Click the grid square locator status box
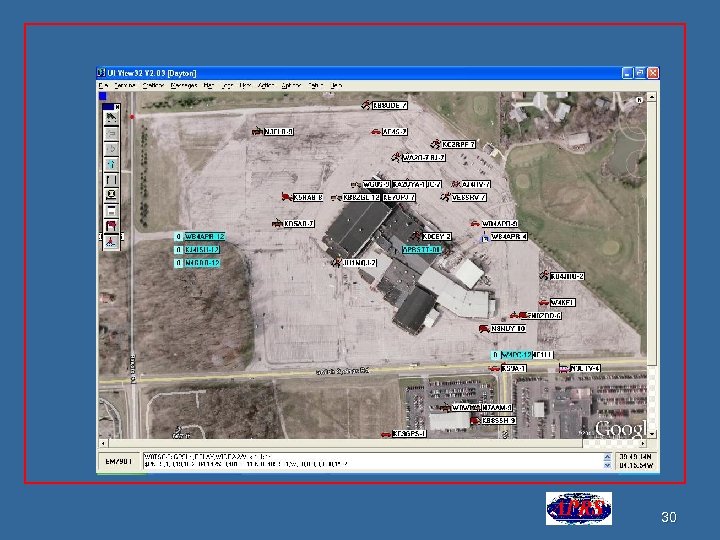Image resolution: width=720 pixels, height=540 pixels. (x=118, y=461)
